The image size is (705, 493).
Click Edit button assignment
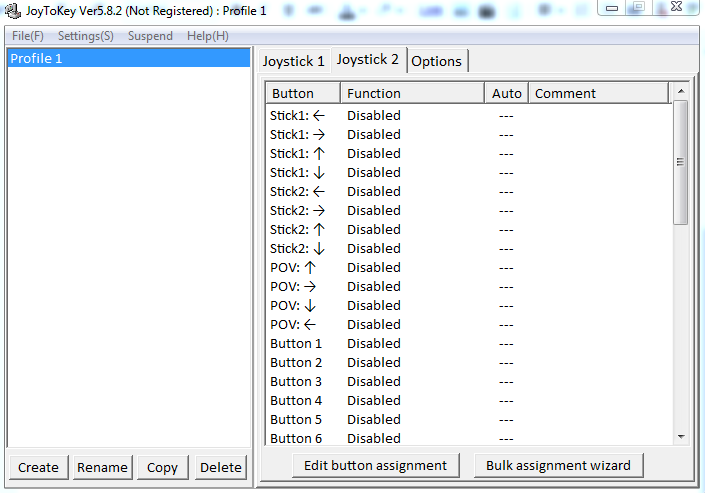point(375,466)
